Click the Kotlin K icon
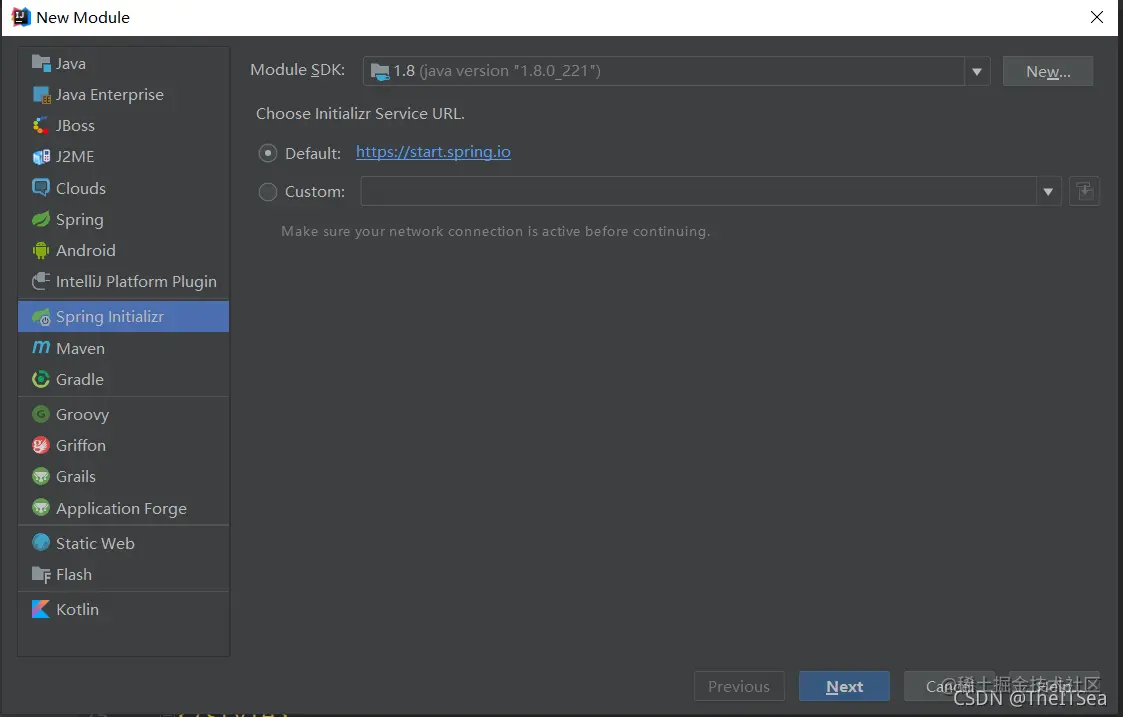This screenshot has width=1123, height=717. coord(41,609)
